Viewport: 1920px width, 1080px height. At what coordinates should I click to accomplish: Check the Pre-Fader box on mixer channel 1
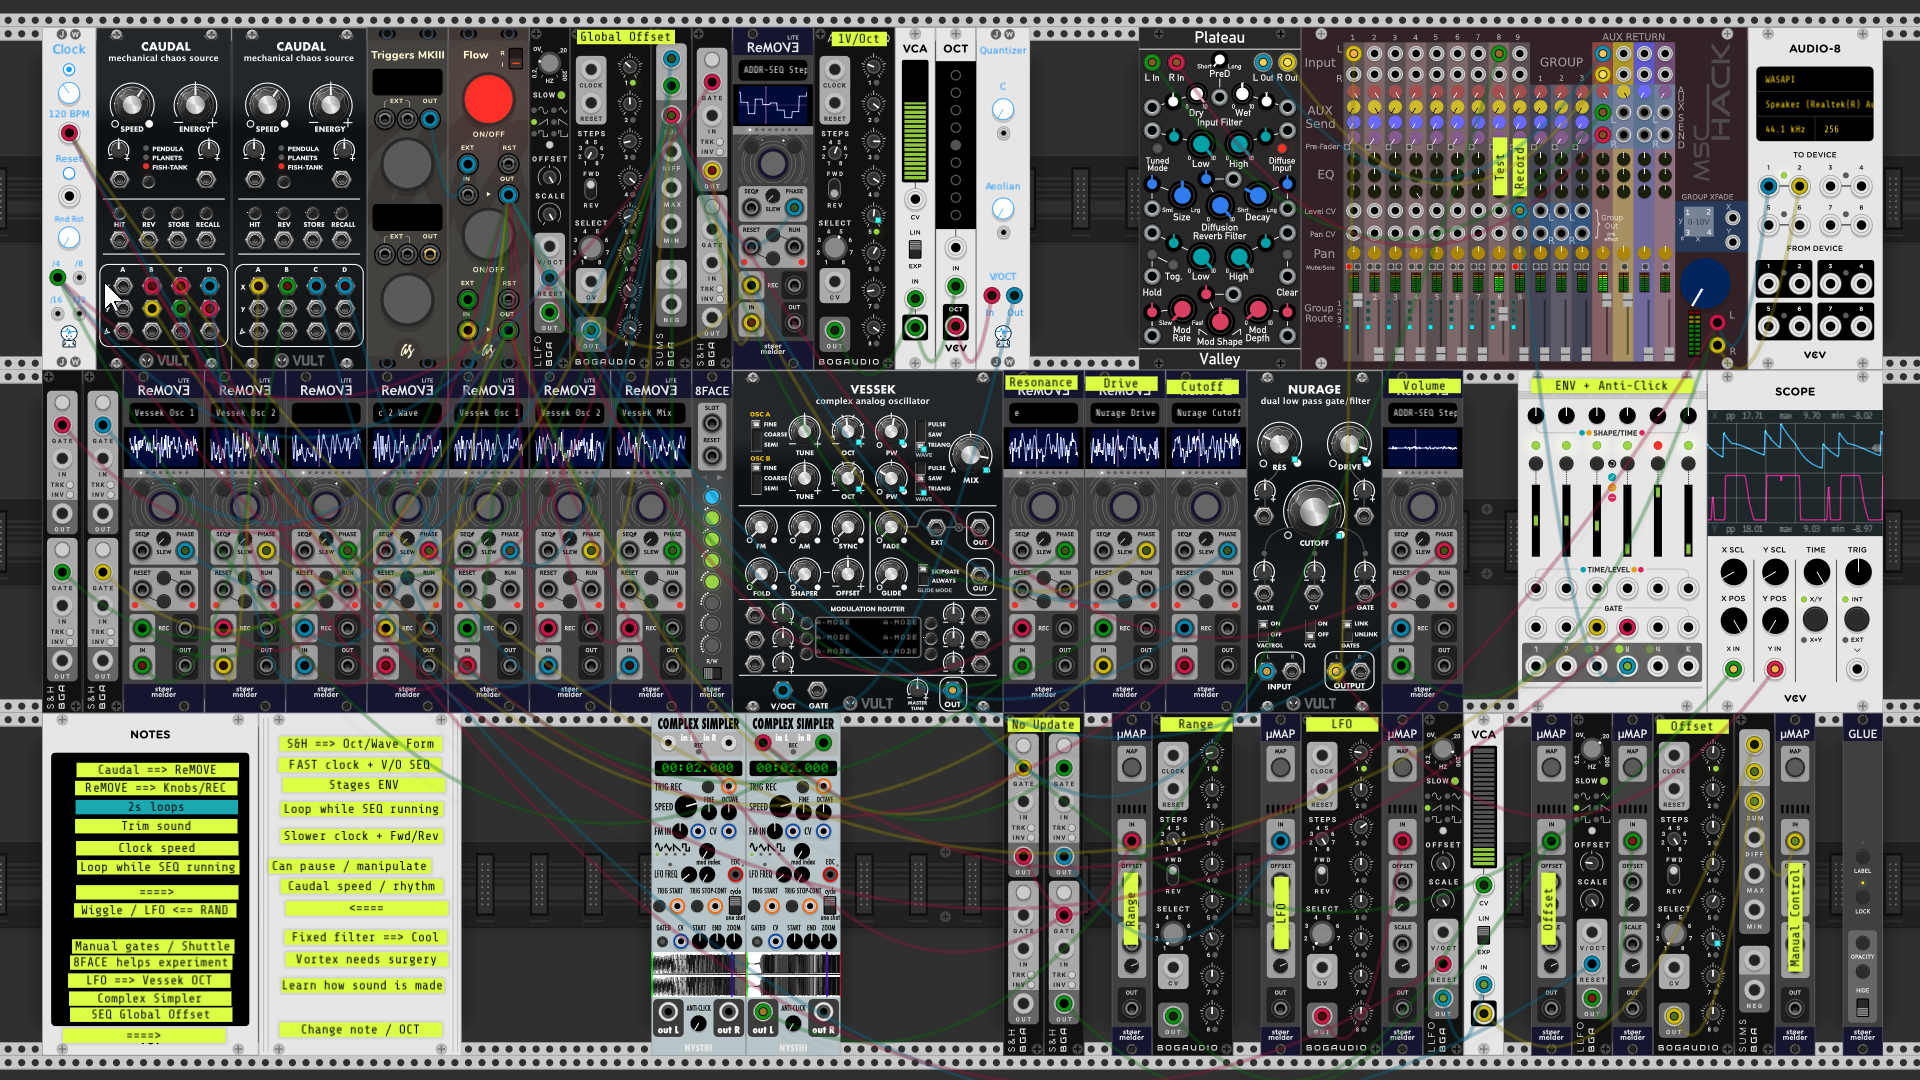[1347, 146]
